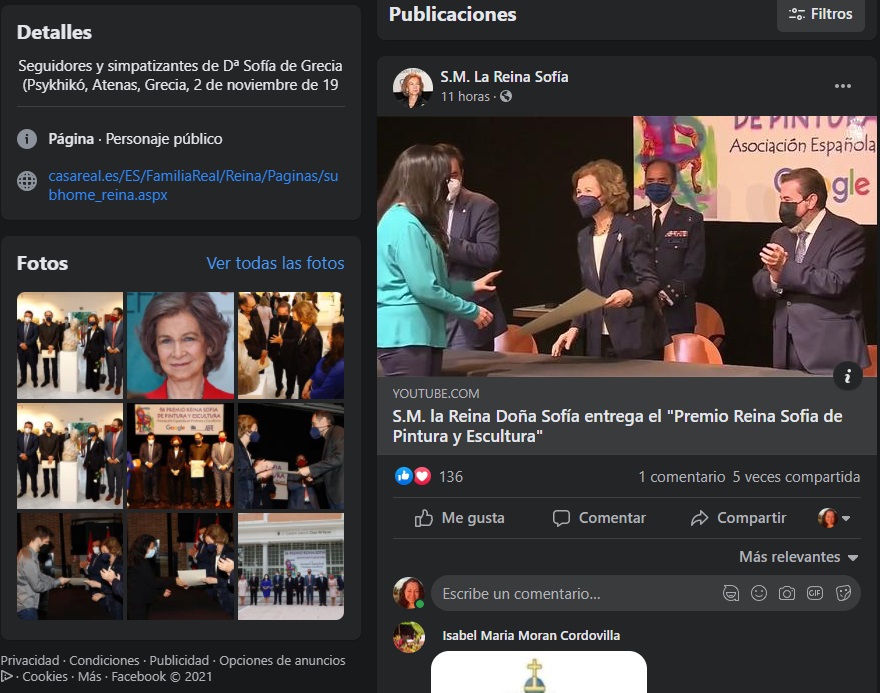This screenshot has width=880, height=693.
Task: Open Opciones de anuncios footer link
Action: click(x=282, y=660)
